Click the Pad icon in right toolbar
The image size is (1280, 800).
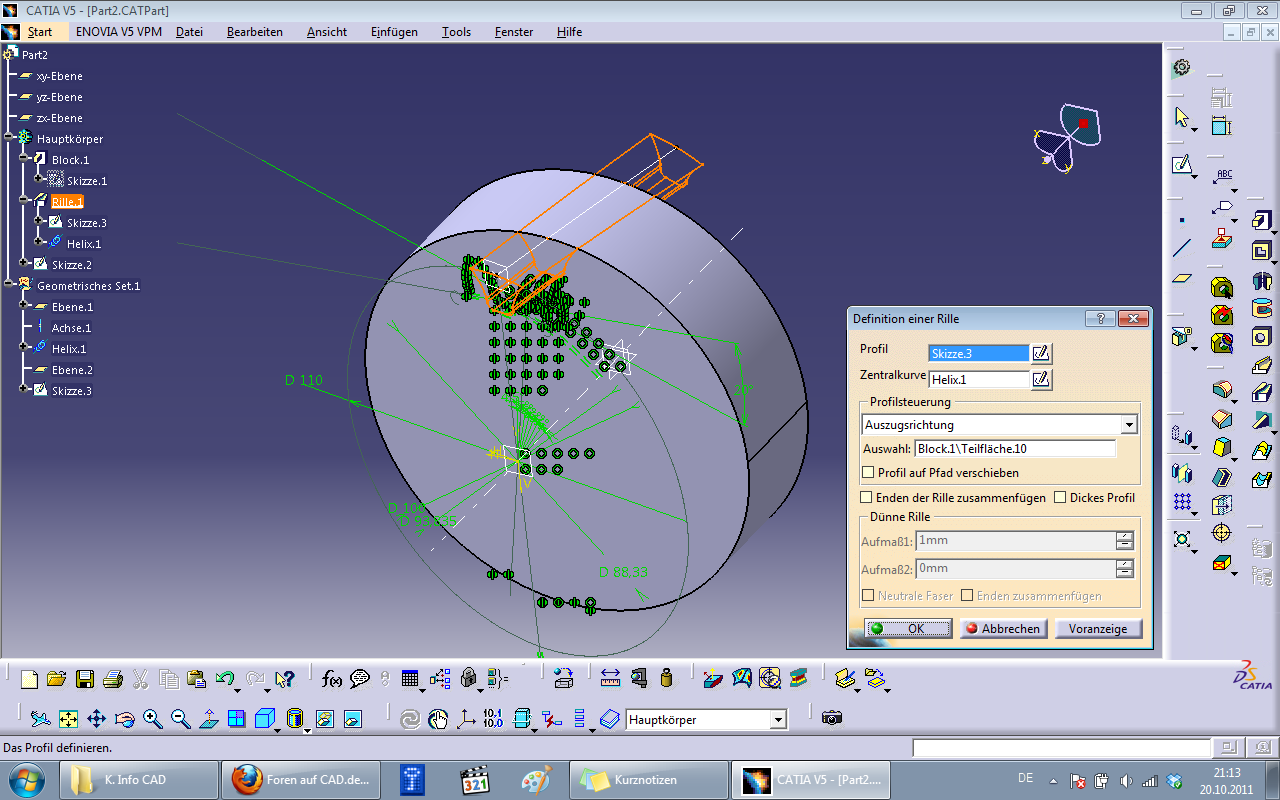click(x=1261, y=221)
